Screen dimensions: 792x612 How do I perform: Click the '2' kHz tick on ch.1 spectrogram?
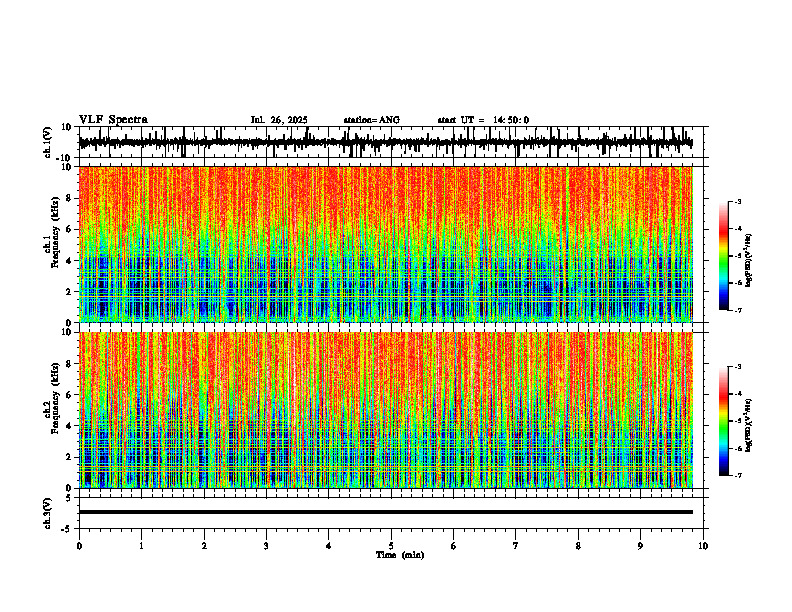(x=70, y=292)
